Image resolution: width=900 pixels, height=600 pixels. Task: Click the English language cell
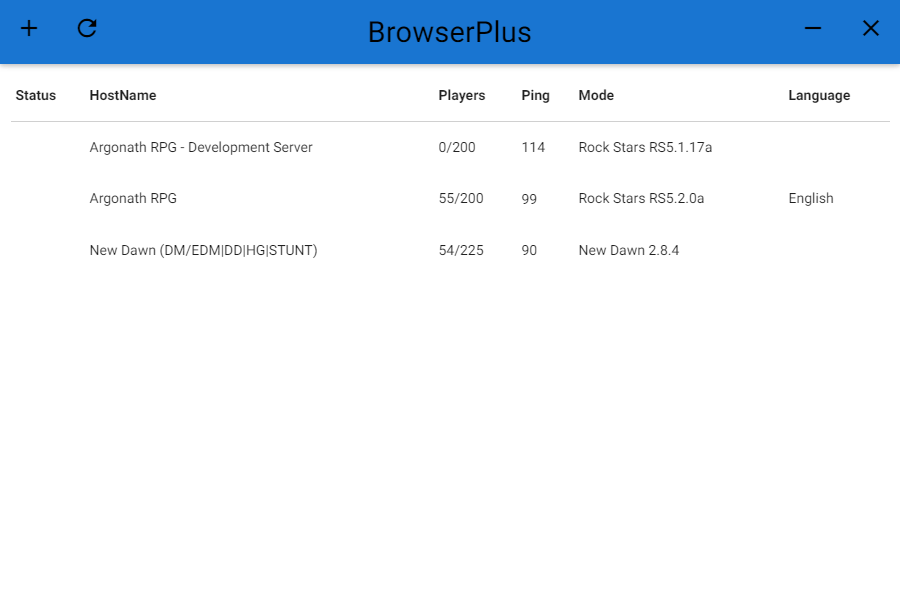810,199
